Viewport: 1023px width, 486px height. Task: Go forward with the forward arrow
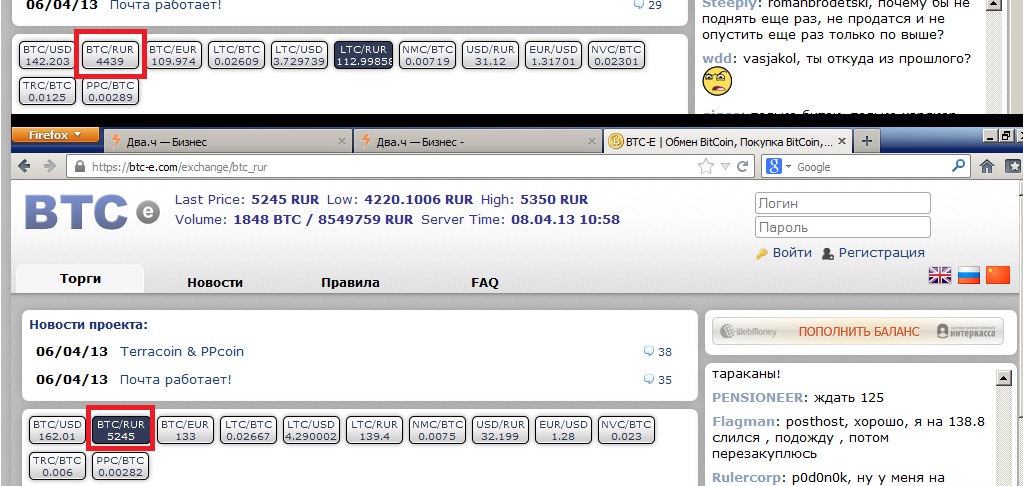click(x=50, y=166)
